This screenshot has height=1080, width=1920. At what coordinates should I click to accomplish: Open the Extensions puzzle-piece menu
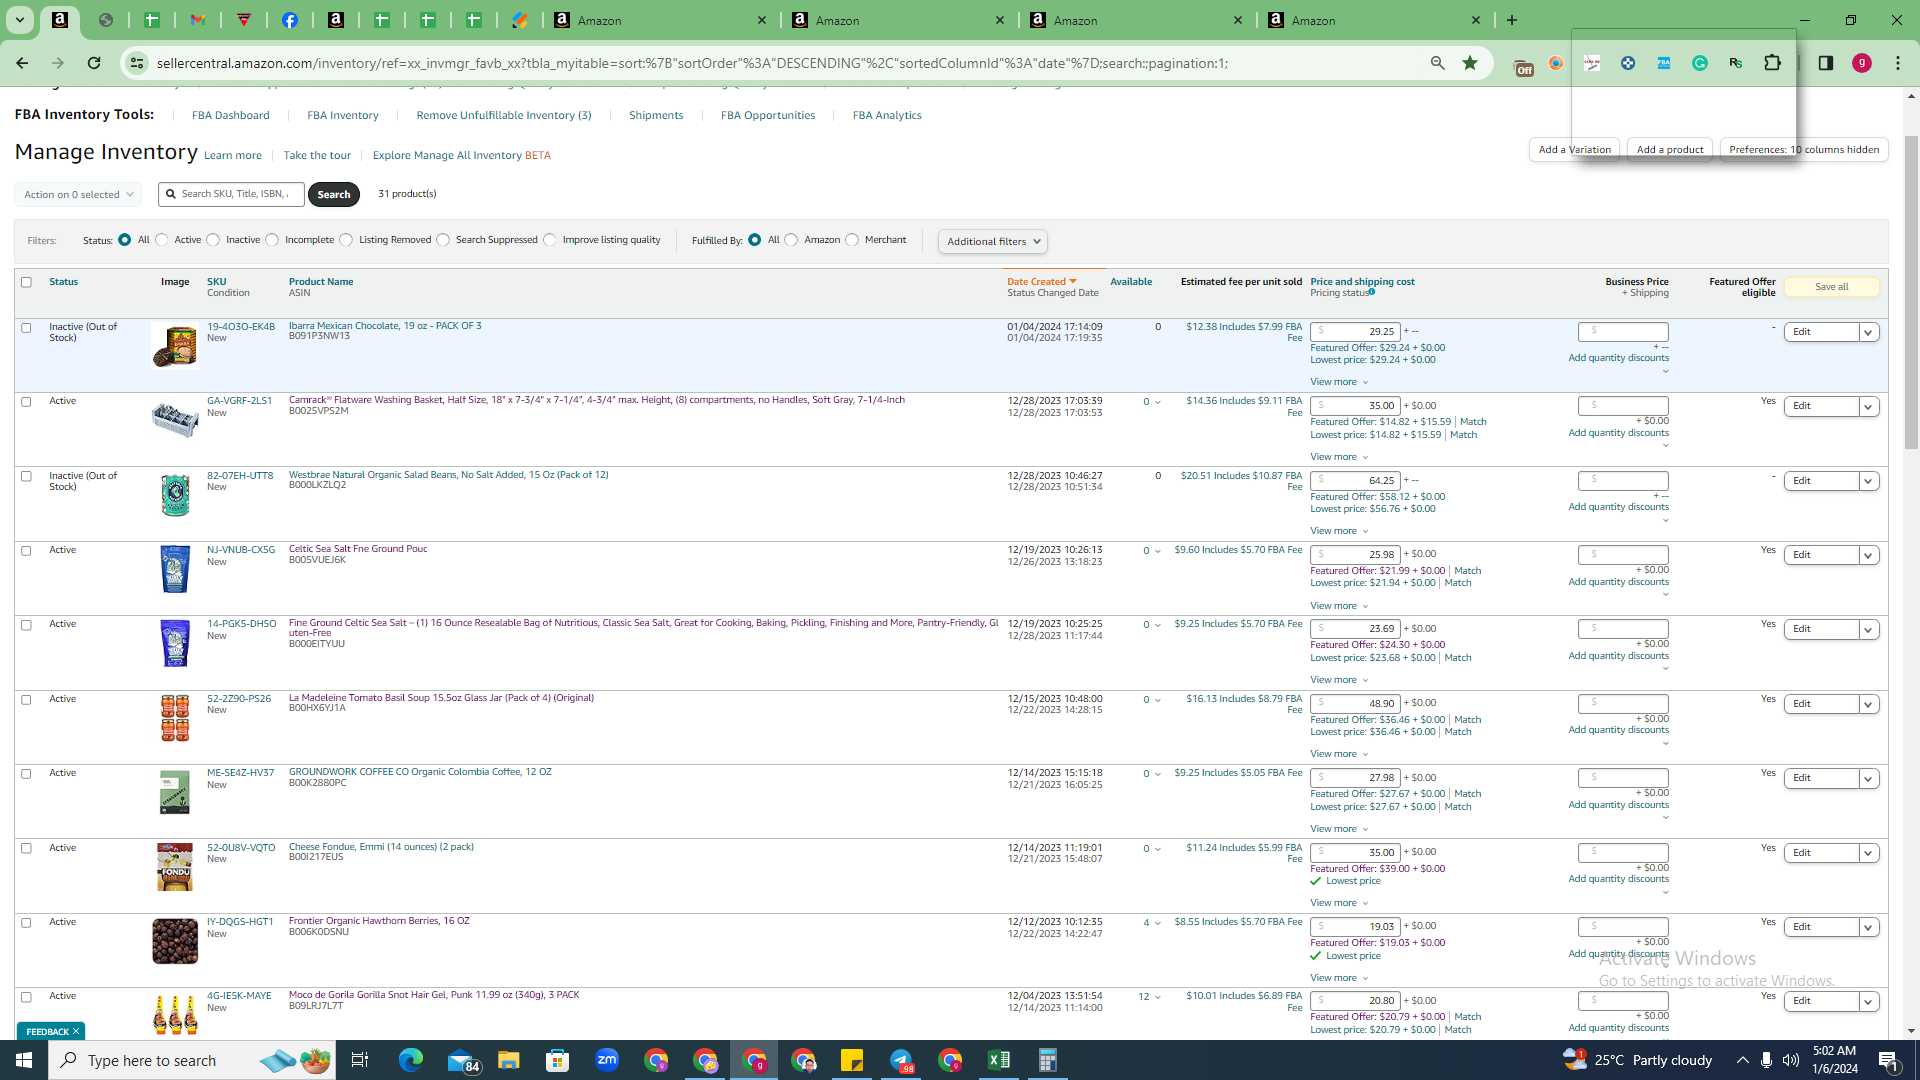[1772, 63]
